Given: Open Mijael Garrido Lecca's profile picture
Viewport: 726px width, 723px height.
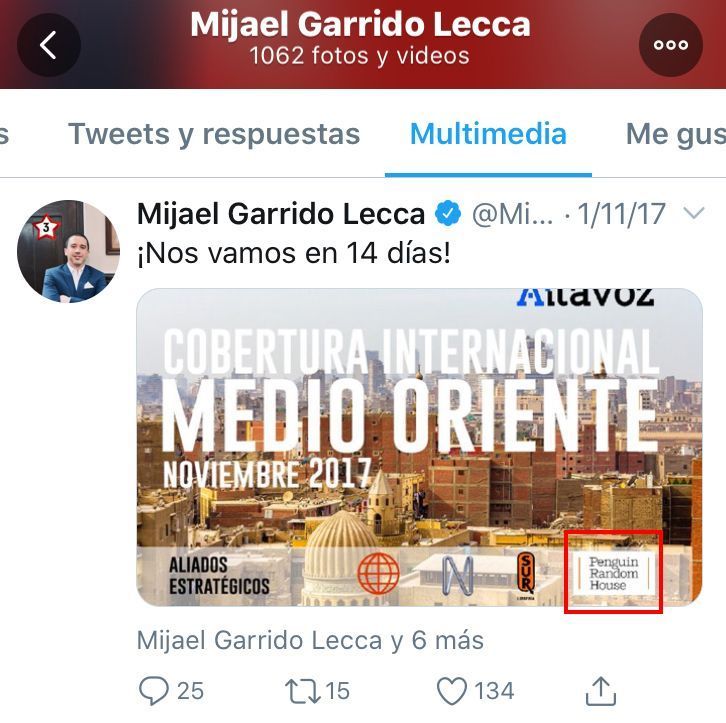Looking at the screenshot, I should pyautogui.click(x=69, y=251).
